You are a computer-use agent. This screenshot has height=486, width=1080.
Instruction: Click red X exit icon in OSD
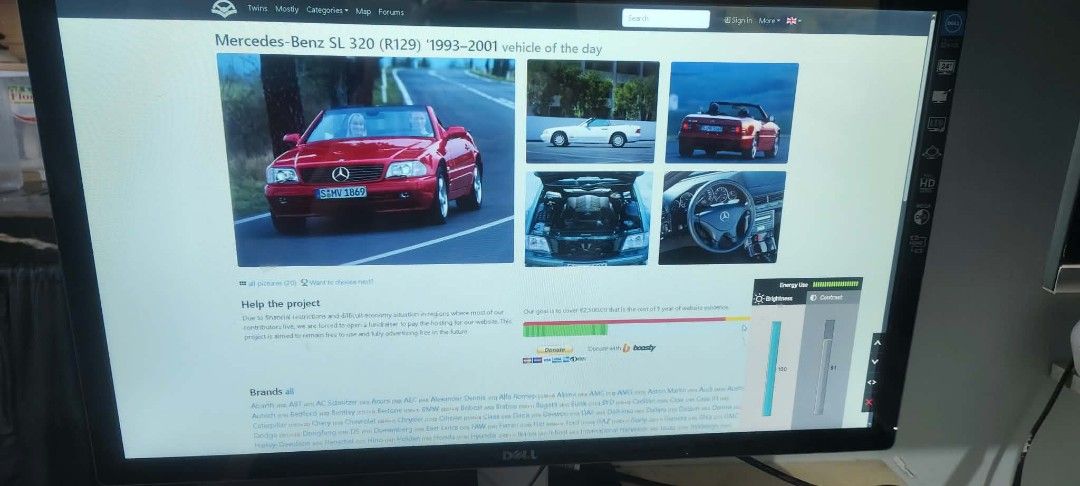(x=869, y=402)
